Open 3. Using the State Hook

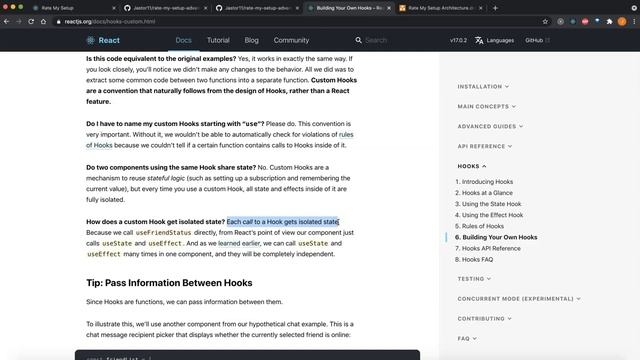(x=488, y=204)
